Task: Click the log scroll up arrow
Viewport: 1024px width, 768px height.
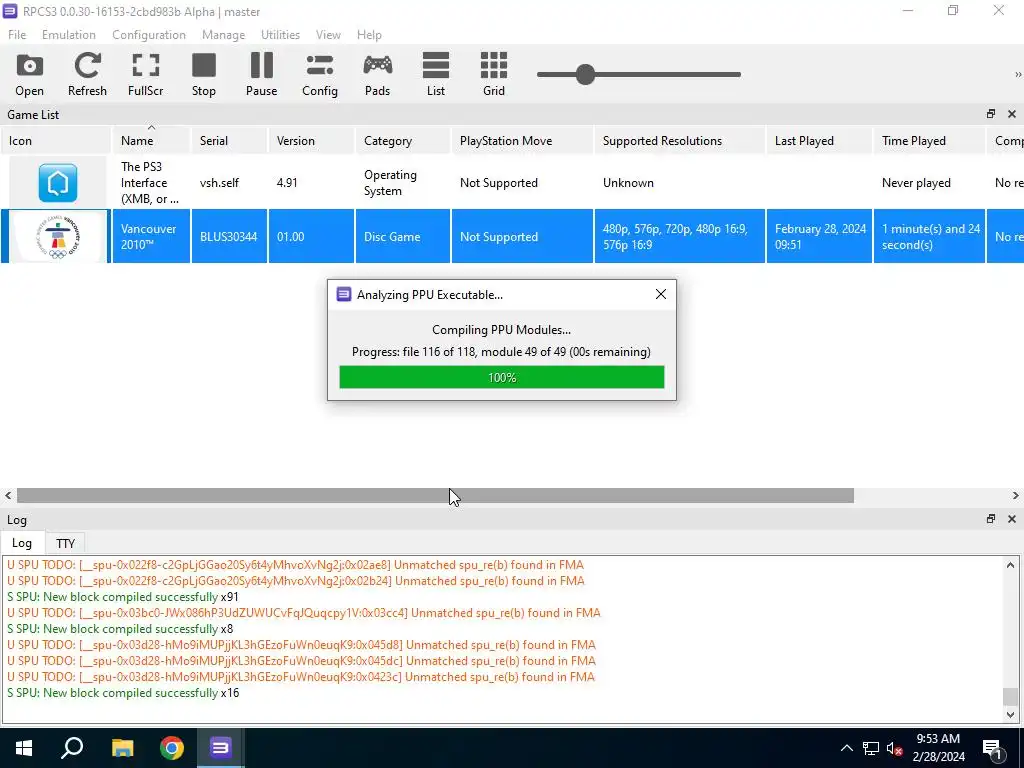Action: point(1010,565)
